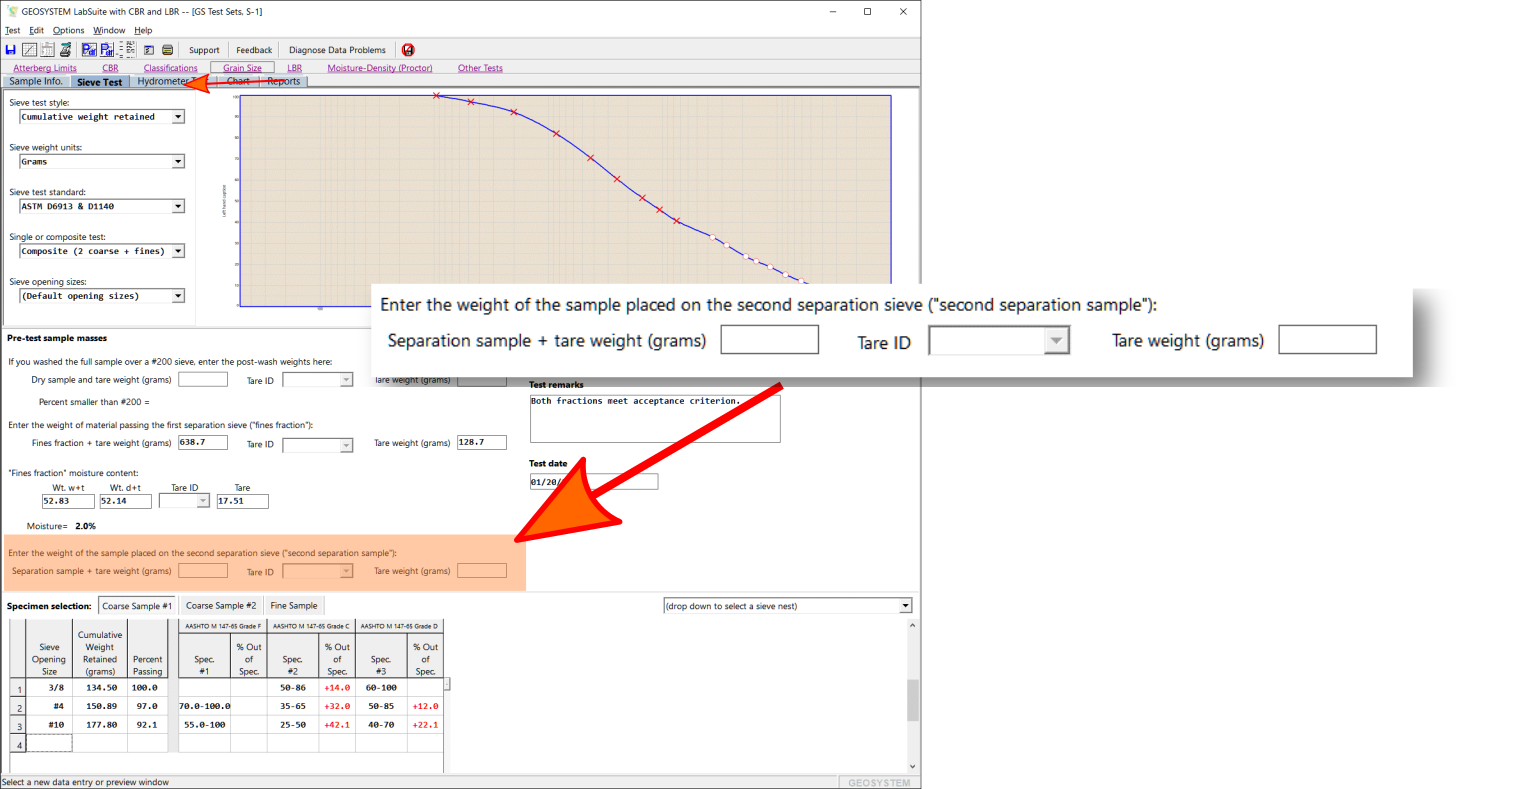1517x789 pixels.
Task: Open the Options menu
Action: coord(68,30)
